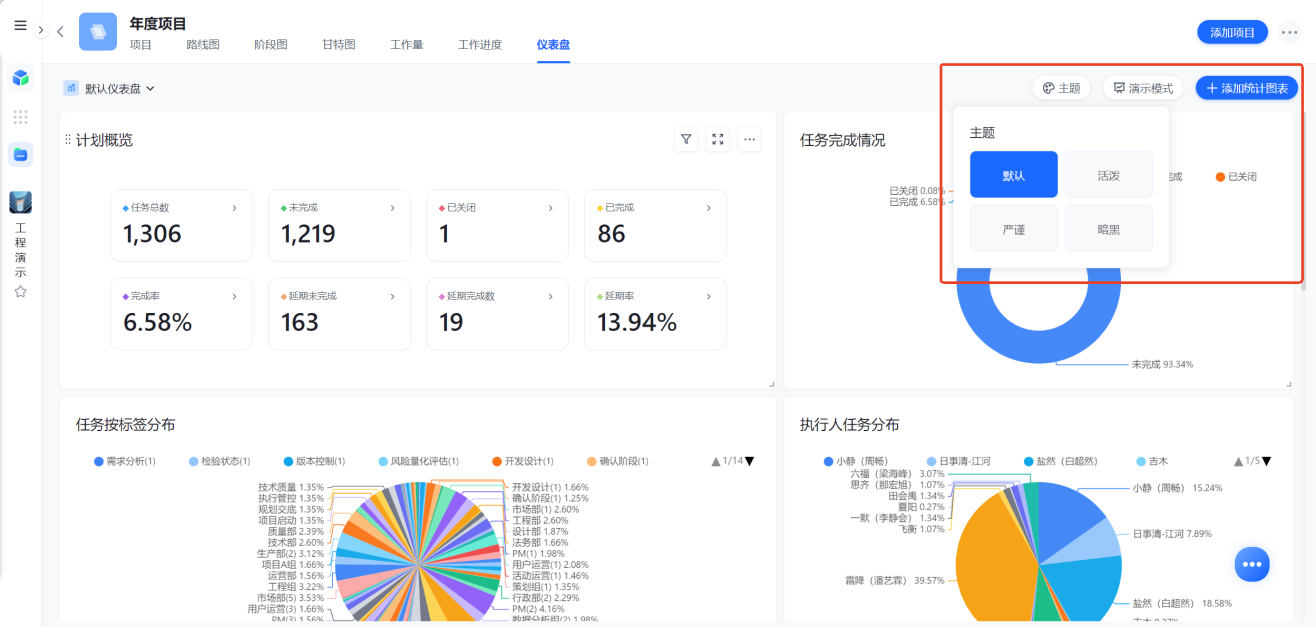
Task: Expand the 延期未完成 card arrow
Action: coord(392,296)
